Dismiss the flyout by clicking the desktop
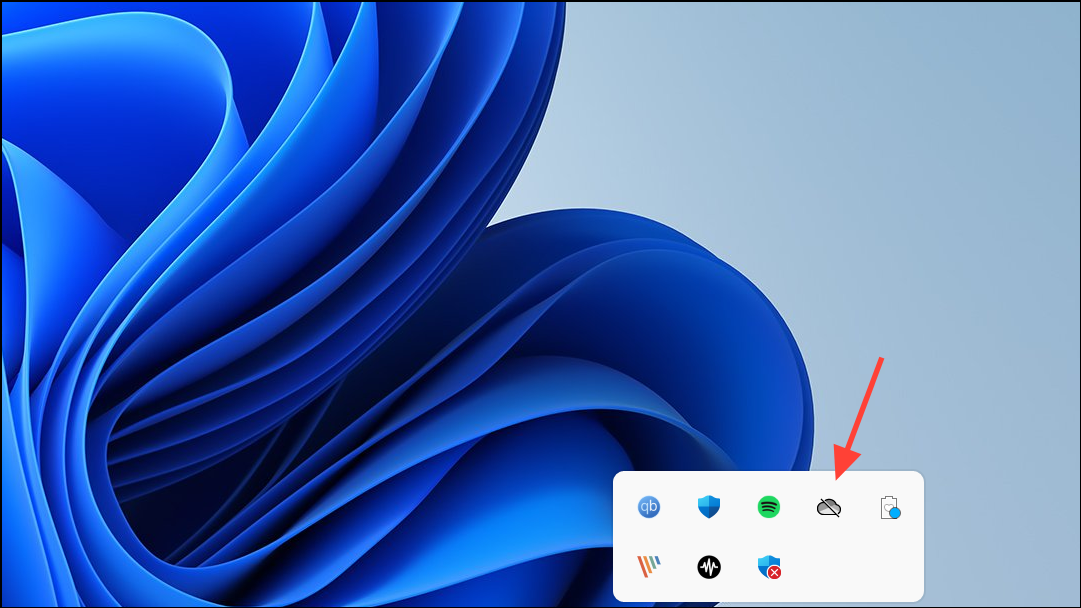The width and height of the screenshot is (1081, 608). point(300,200)
